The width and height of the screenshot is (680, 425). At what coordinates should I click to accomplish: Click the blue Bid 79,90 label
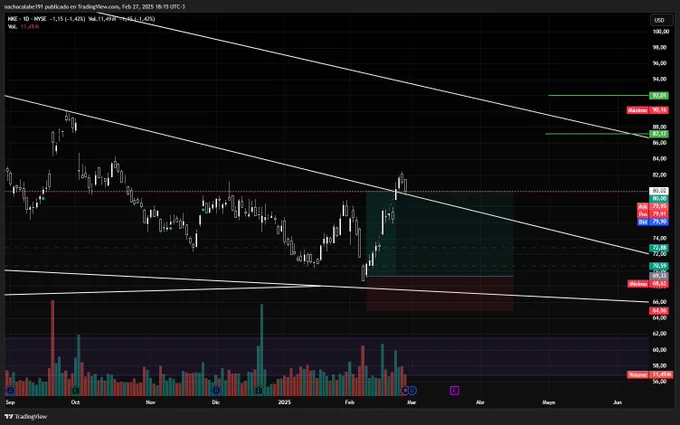tap(652, 222)
